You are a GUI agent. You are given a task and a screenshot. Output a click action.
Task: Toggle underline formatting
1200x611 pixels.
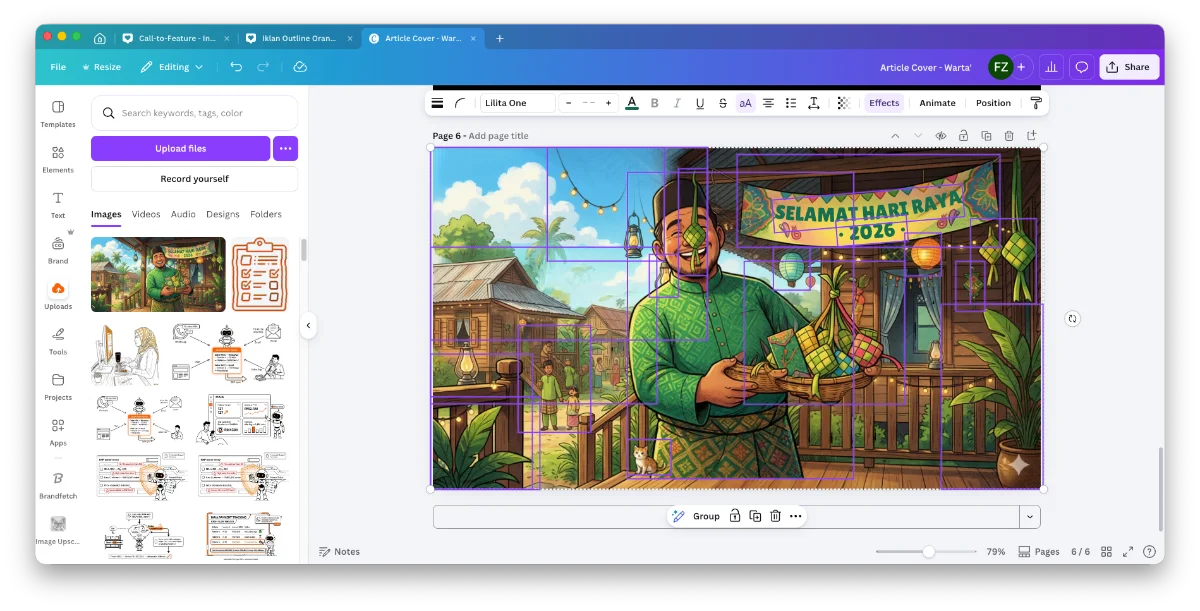[699, 103]
